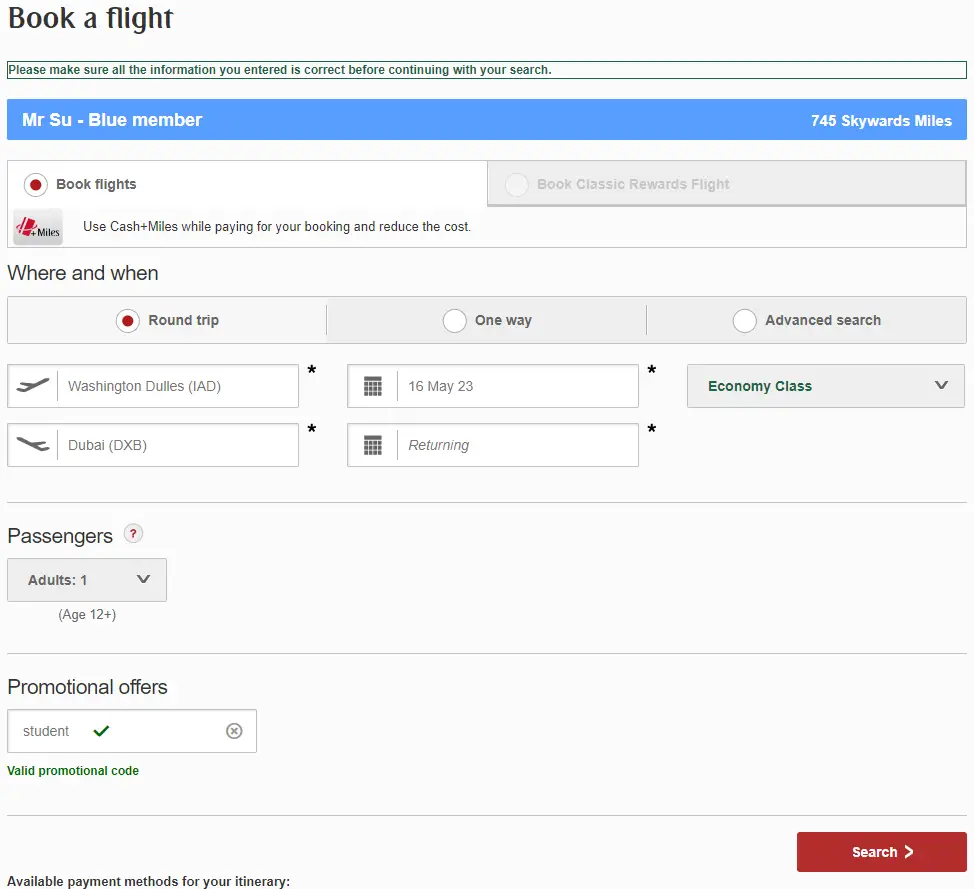Click the 745 Skywards Miles balance
The height and width of the screenshot is (889, 974).
tap(881, 120)
